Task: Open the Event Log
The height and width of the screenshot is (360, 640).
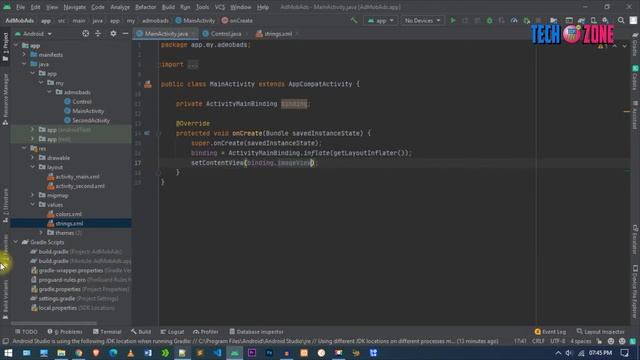Action: coord(550,332)
